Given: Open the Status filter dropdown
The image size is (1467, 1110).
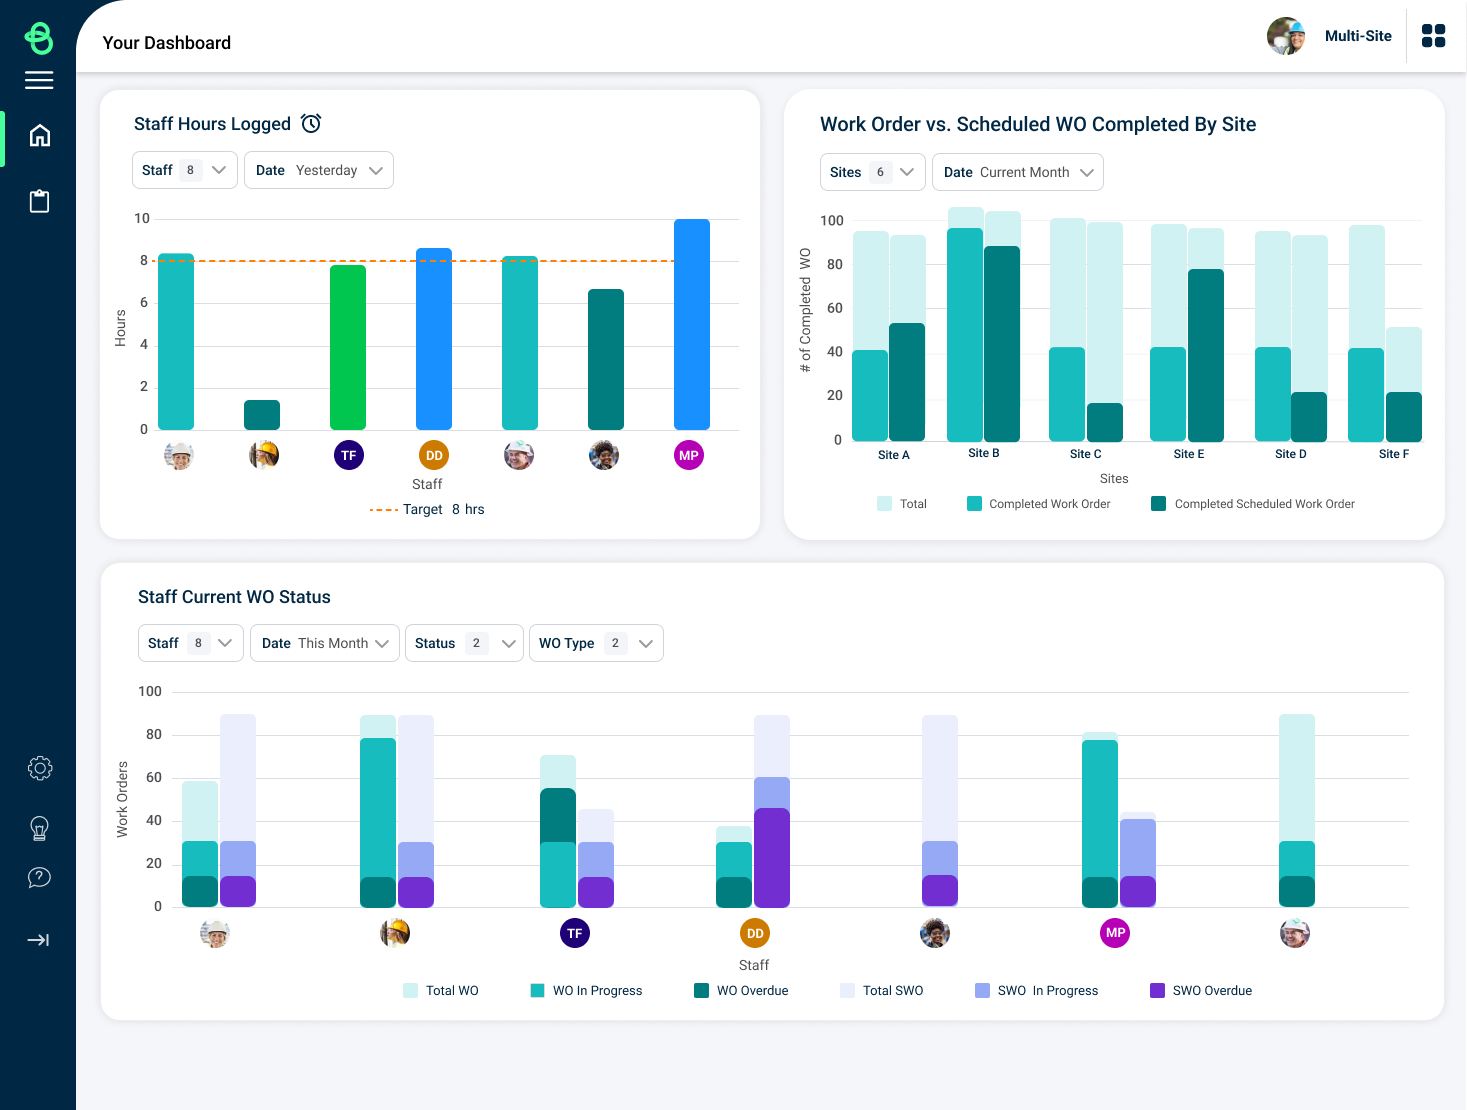Looking at the screenshot, I should tap(464, 643).
